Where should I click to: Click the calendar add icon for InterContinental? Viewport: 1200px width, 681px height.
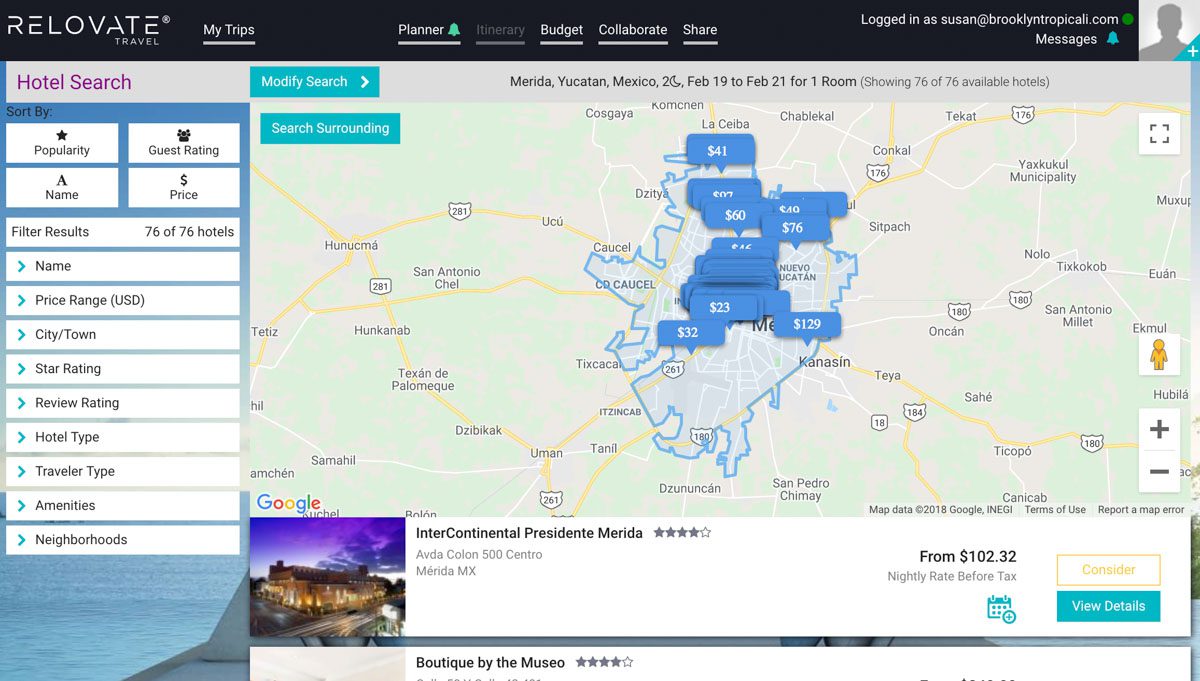pos(1001,609)
